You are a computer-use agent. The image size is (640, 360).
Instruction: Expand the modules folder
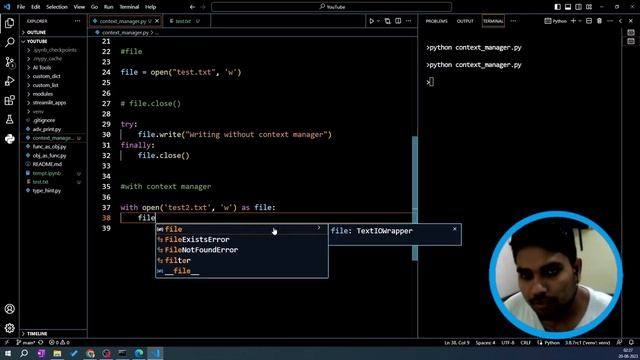(x=42, y=94)
